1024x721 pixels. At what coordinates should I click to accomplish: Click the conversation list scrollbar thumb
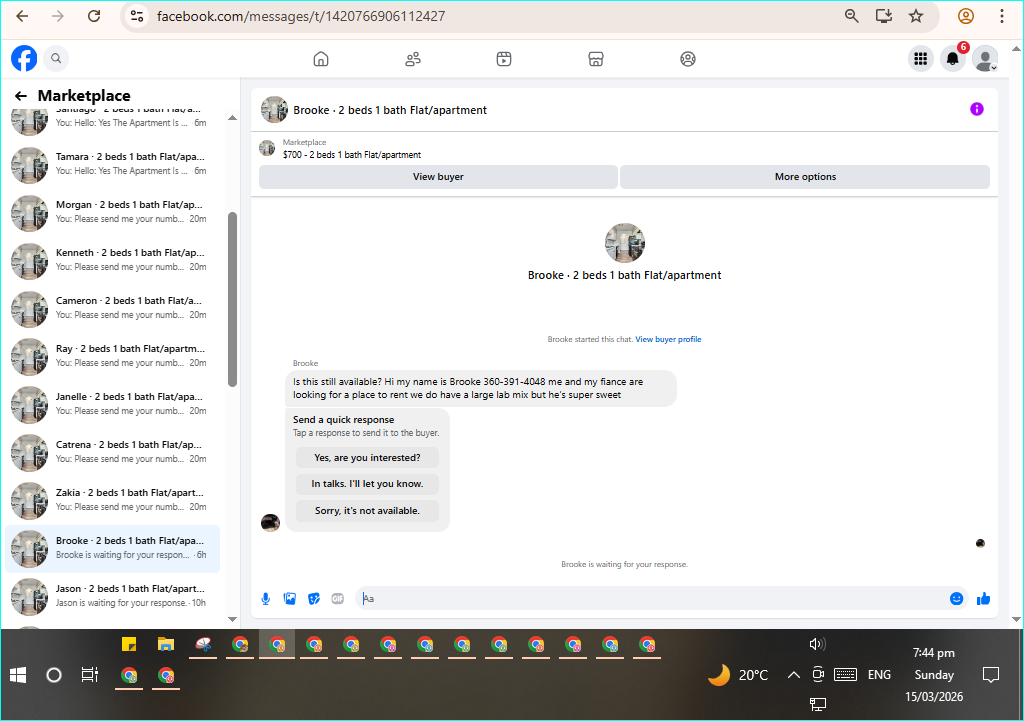tap(232, 299)
